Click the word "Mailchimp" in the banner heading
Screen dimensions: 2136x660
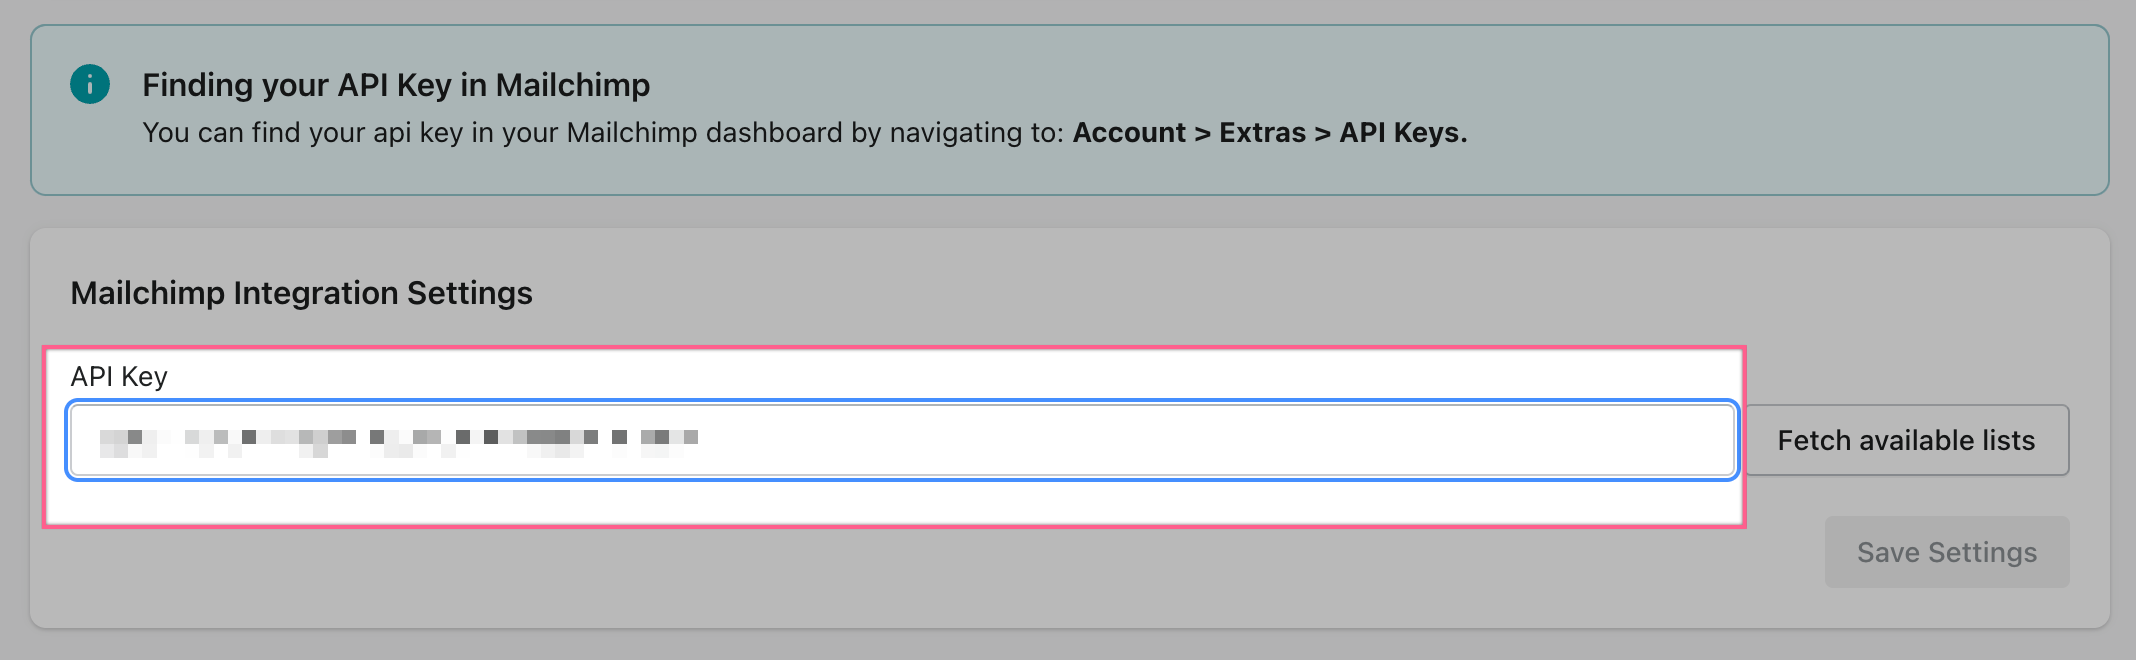point(573,85)
